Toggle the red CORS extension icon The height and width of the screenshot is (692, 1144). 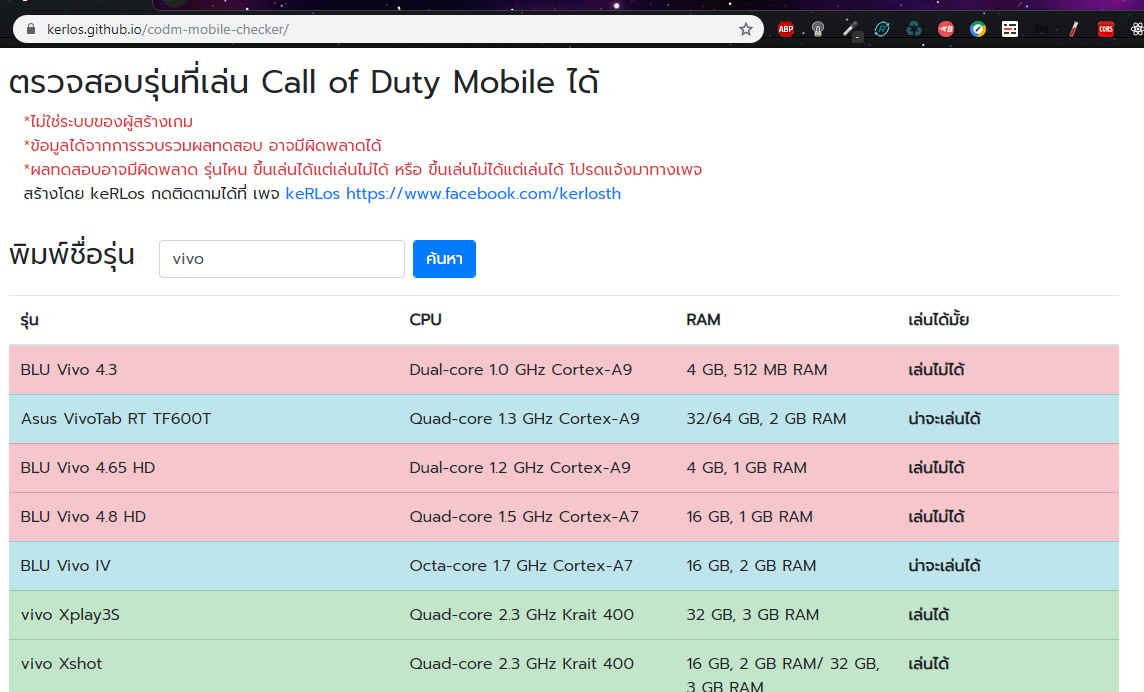tap(1106, 29)
